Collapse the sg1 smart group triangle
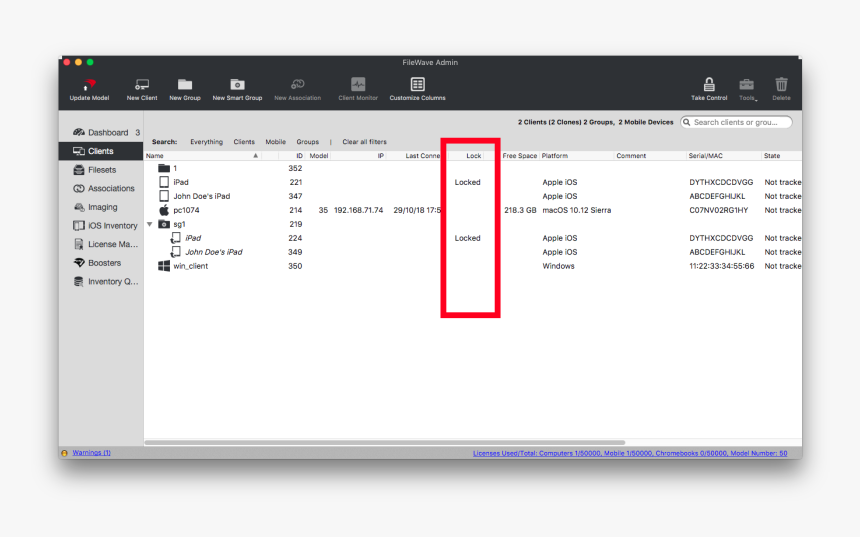The height and width of the screenshot is (537, 860). (150, 224)
